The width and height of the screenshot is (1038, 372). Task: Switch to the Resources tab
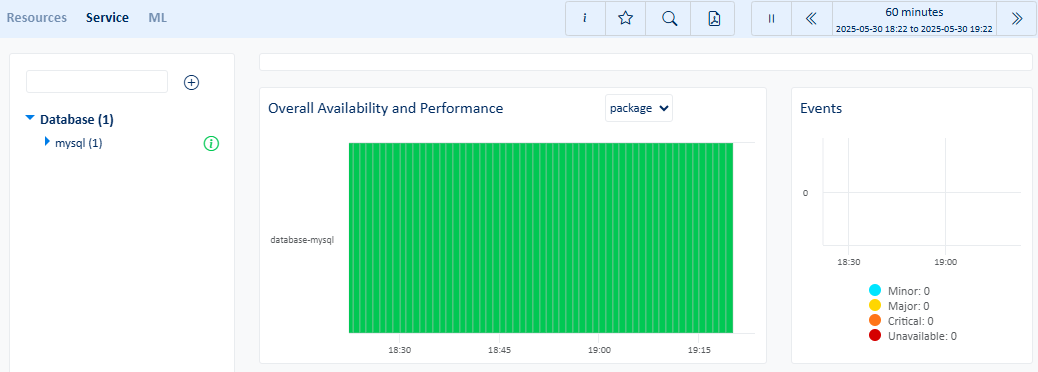coord(36,18)
